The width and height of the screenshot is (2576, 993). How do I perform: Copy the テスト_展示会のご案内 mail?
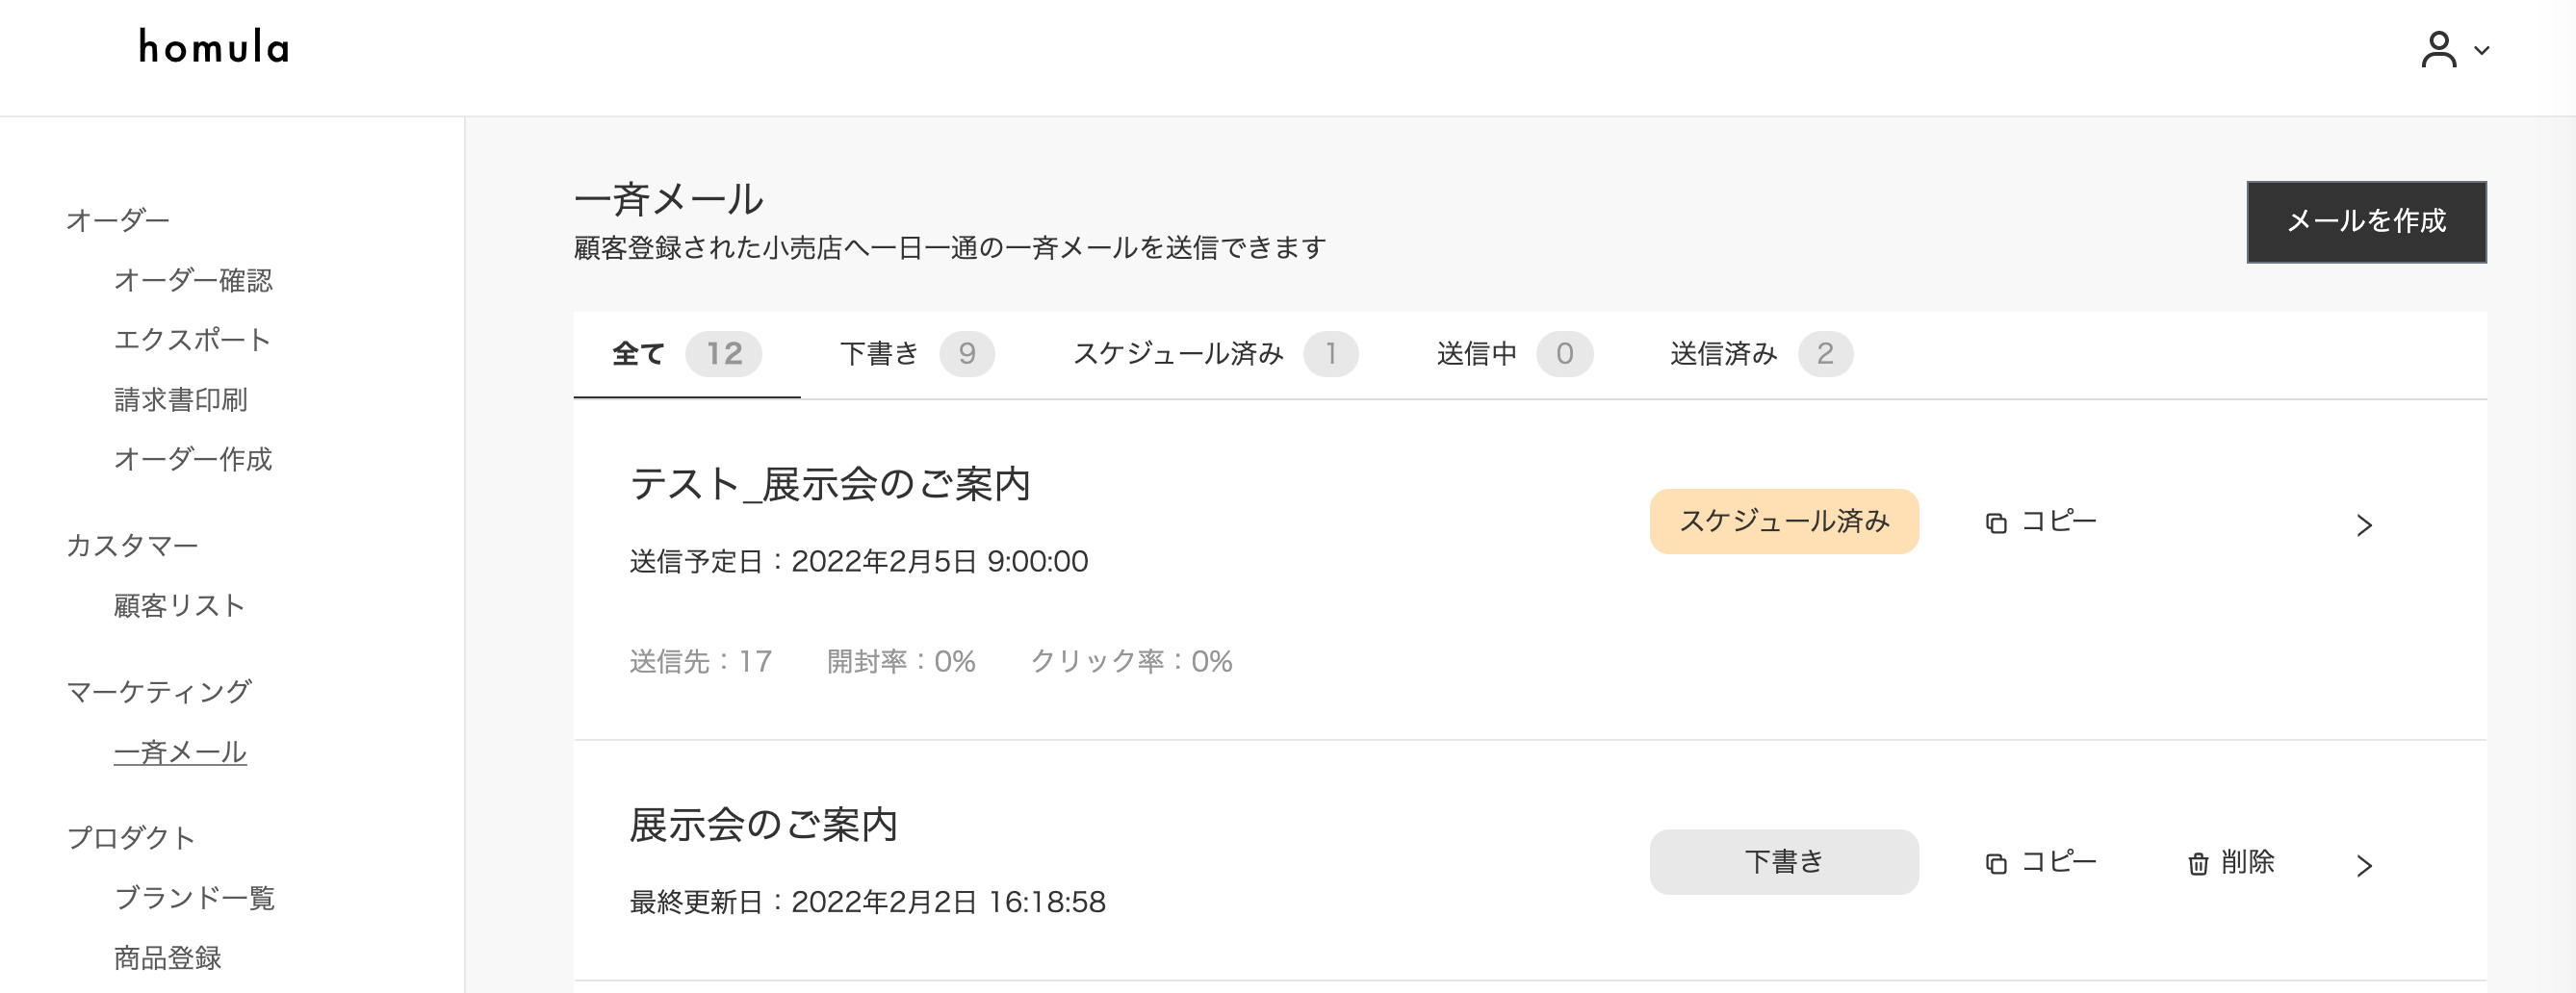[2040, 522]
